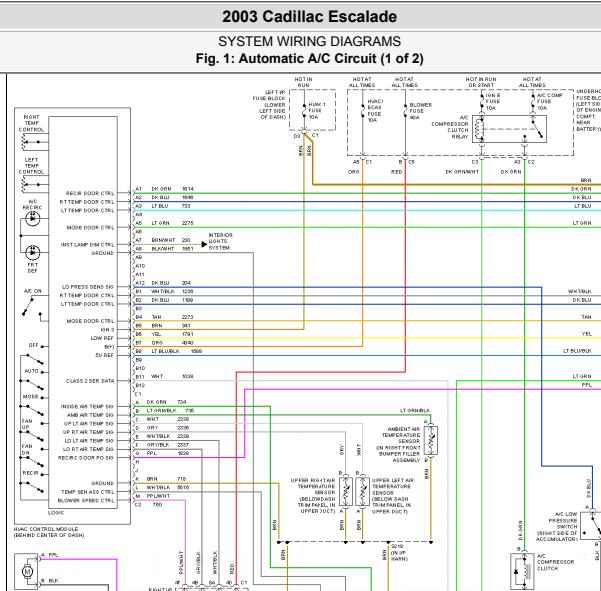This screenshot has width=601, height=591.
Task: Click the 'RECIR DOOR CTRL' pin label
Action: coord(90,193)
